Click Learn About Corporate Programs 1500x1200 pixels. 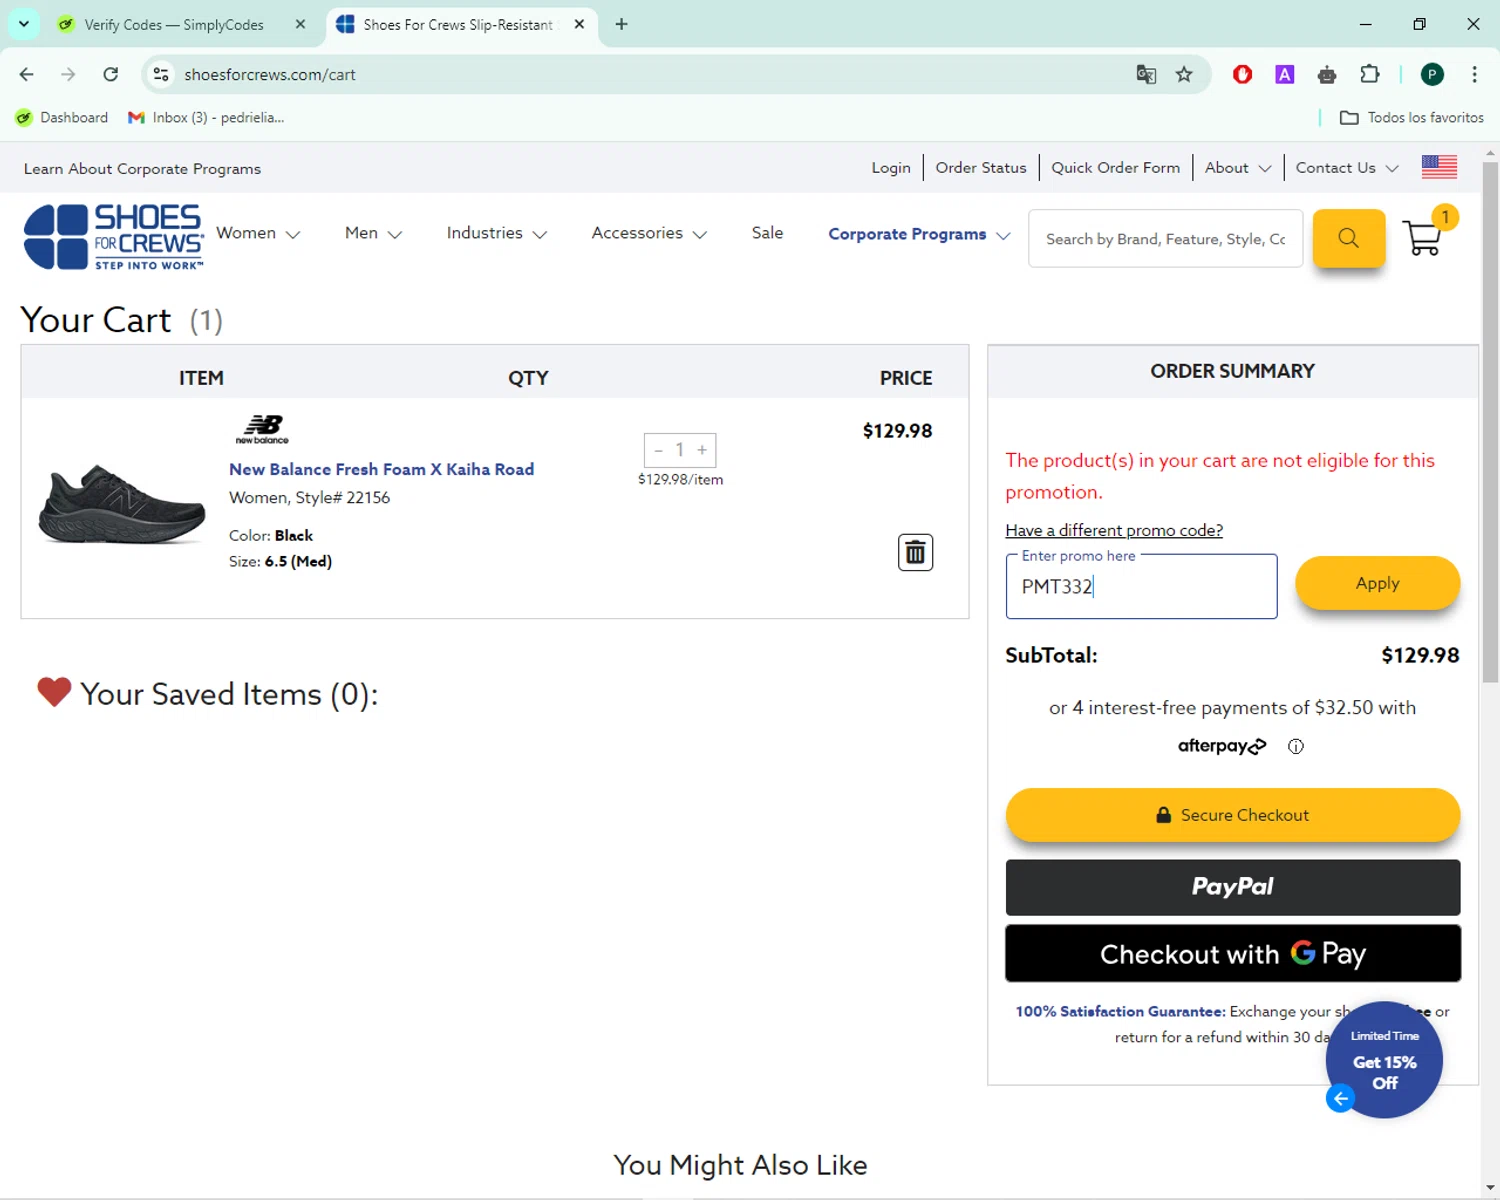(142, 169)
